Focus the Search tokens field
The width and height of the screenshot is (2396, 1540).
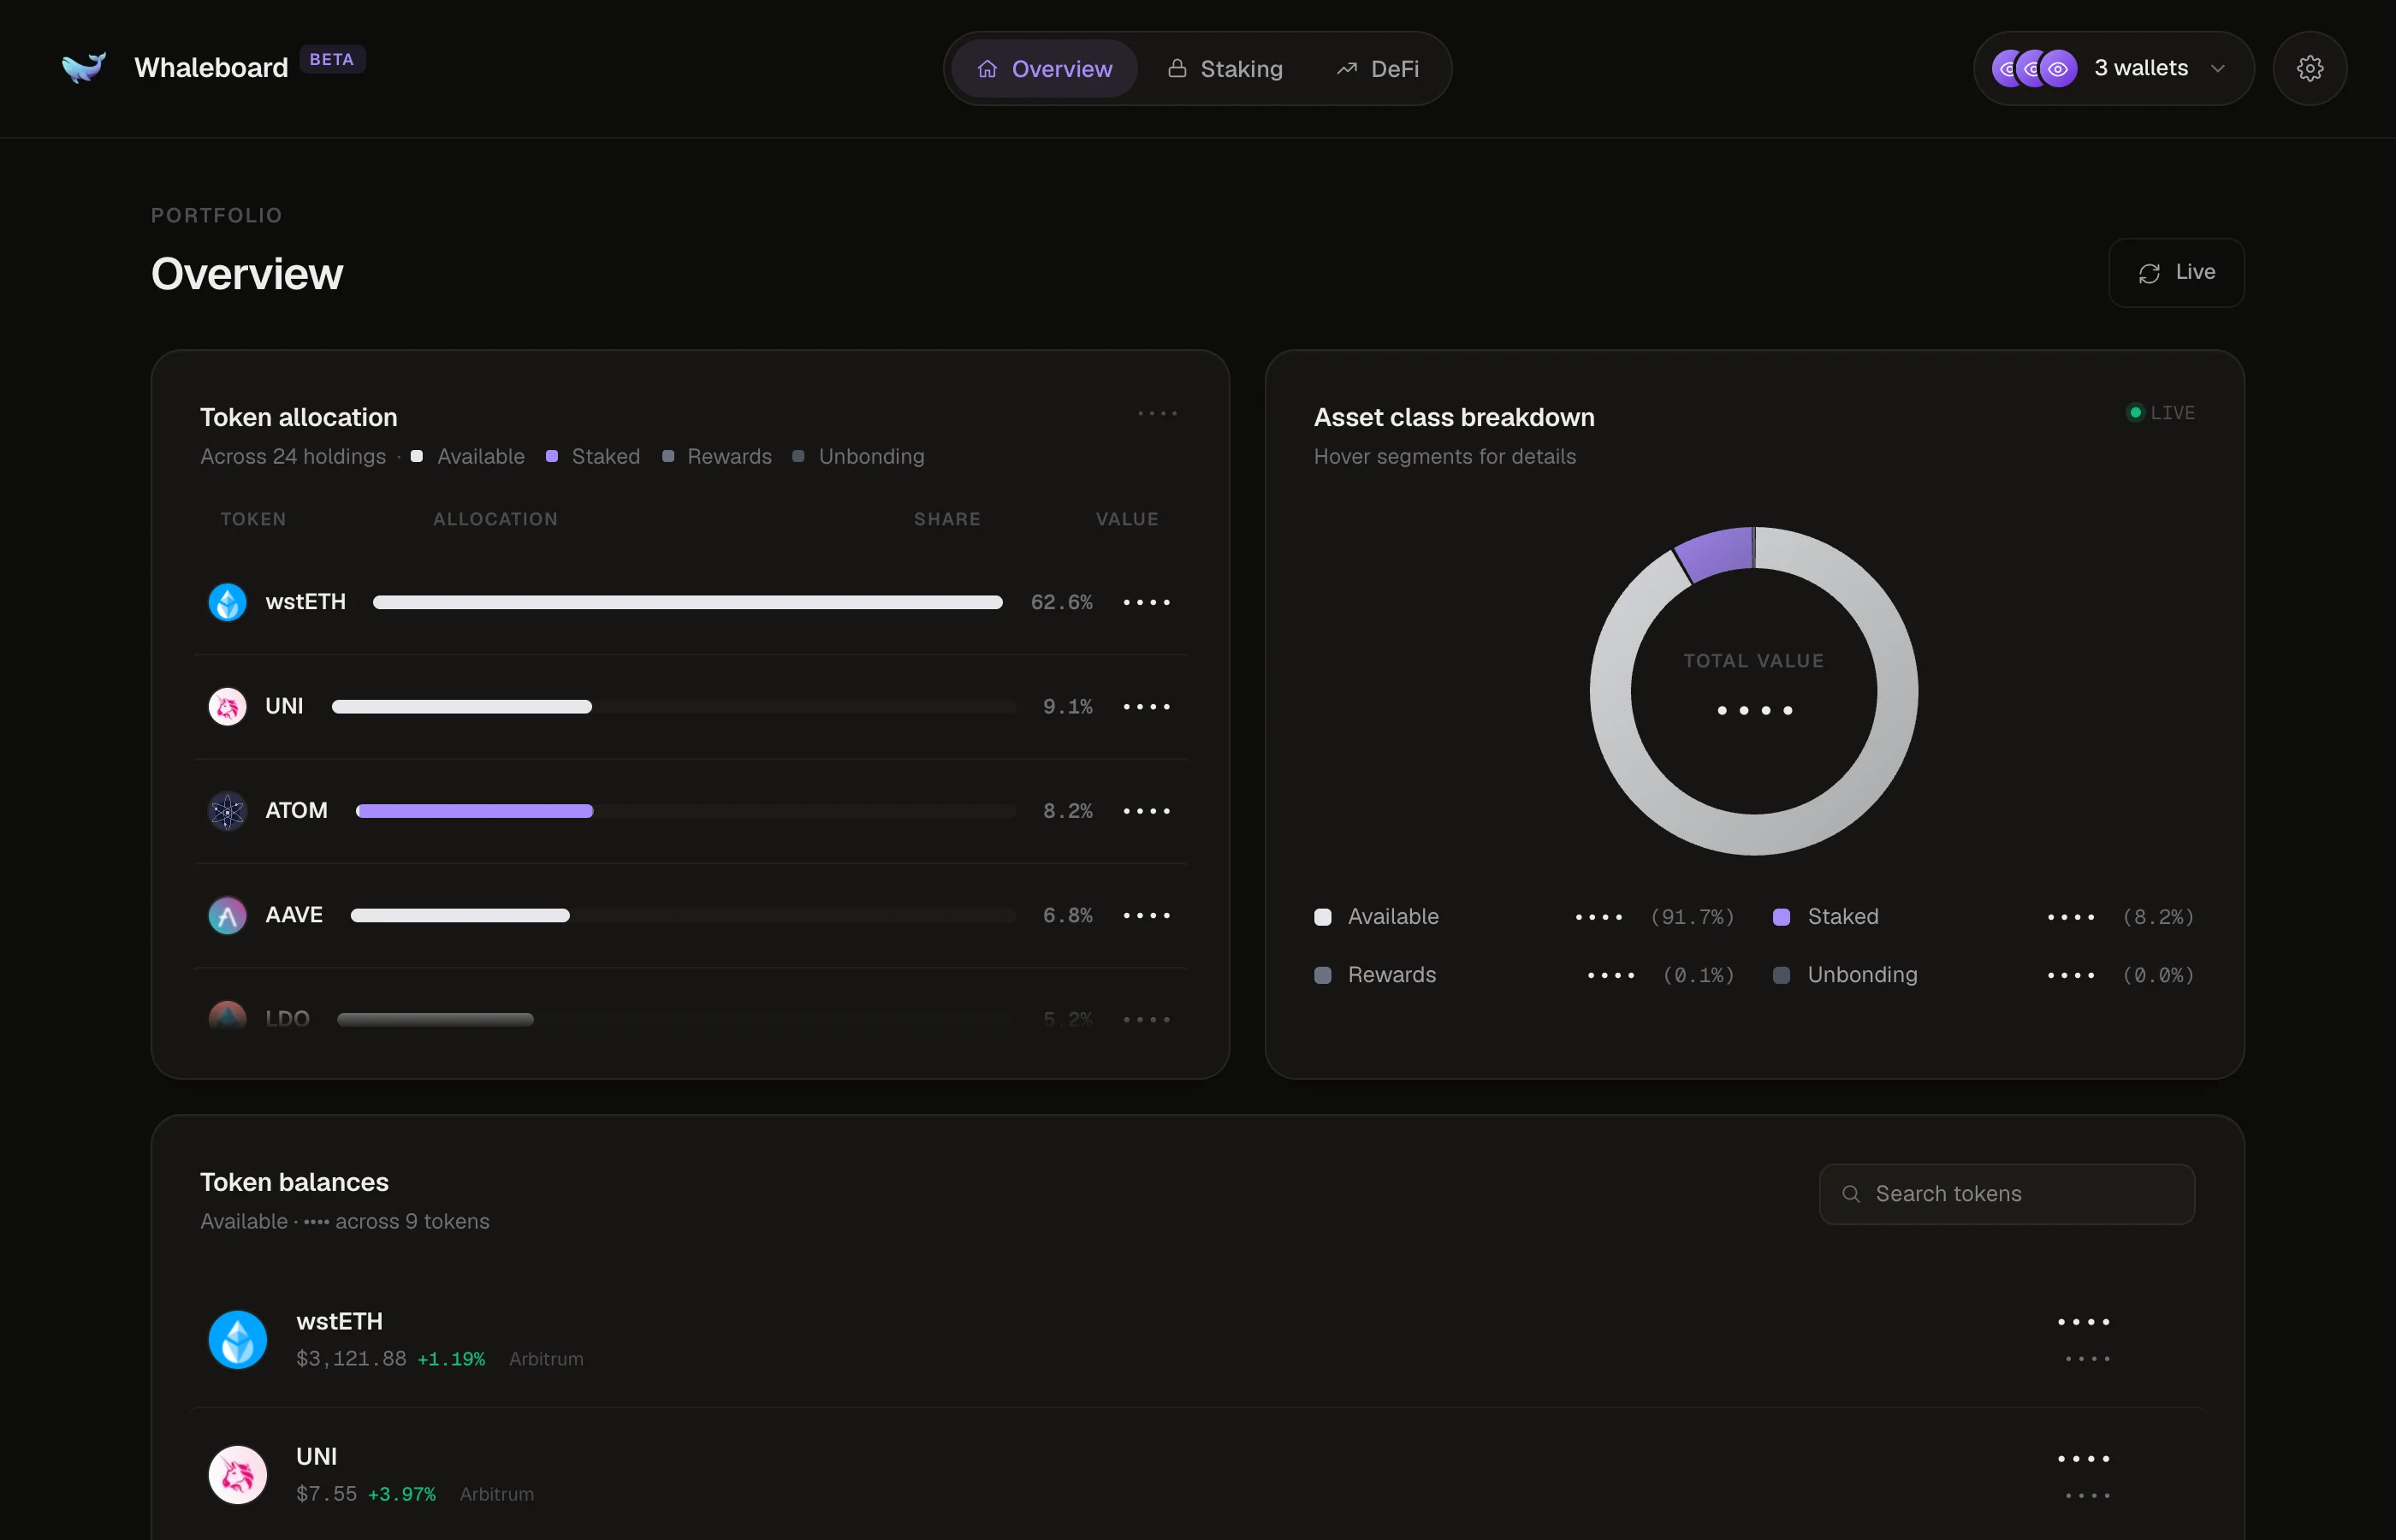click(x=2006, y=1194)
